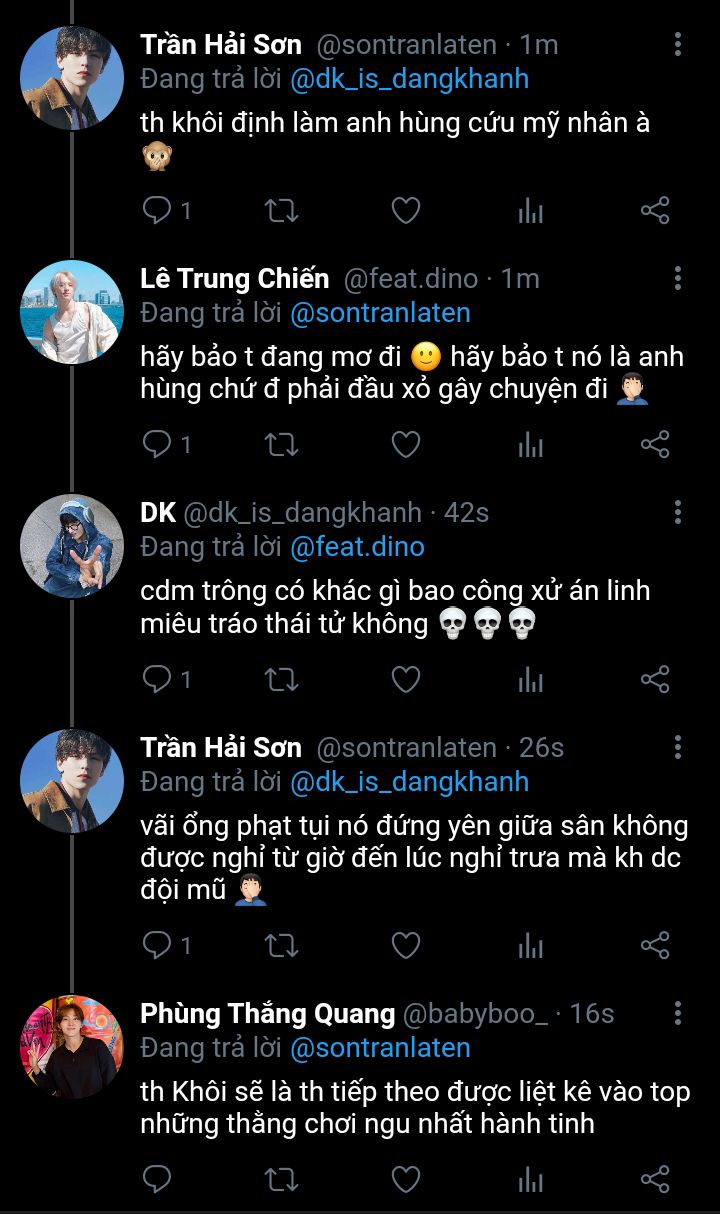Like DK's tweet with skull emojis
This screenshot has height=1214, width=720.
coord(405,680)
